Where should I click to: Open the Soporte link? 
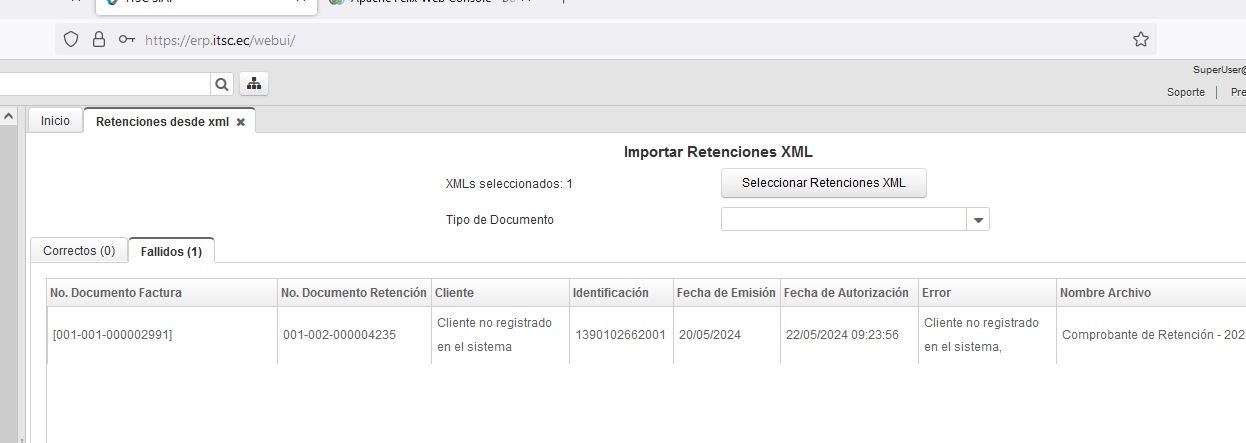pos(1185,92)
